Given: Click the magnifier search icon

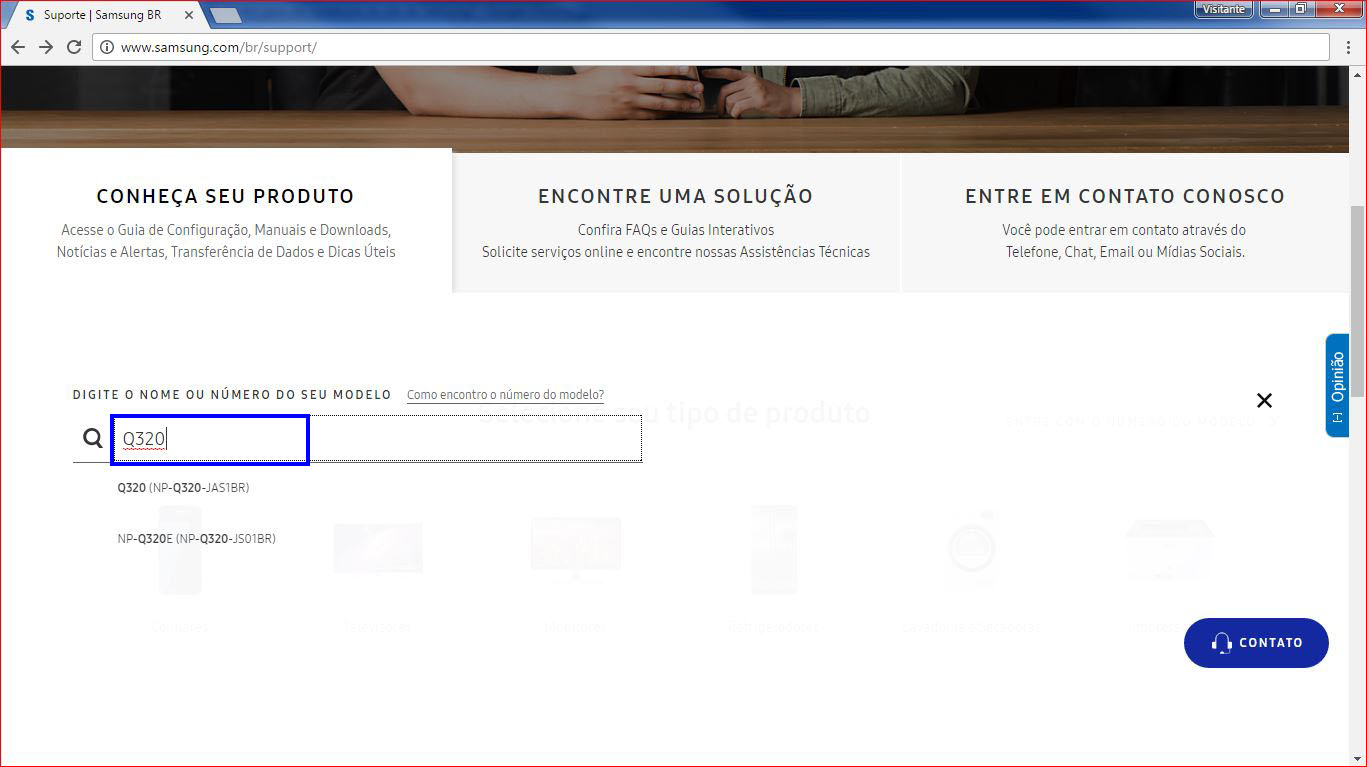Looking at the screenshot, I should click(x=93, y=438).
